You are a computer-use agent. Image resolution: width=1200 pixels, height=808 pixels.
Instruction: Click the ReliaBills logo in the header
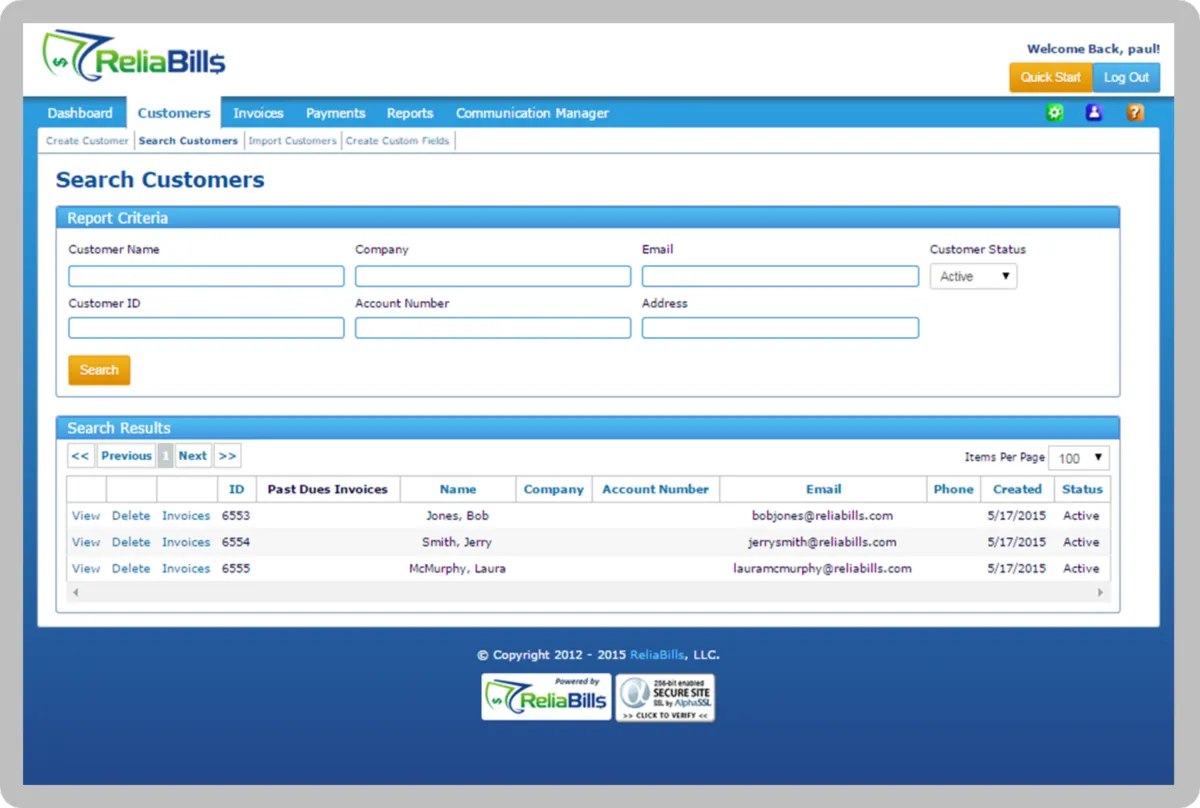click(x=134, y=56)
